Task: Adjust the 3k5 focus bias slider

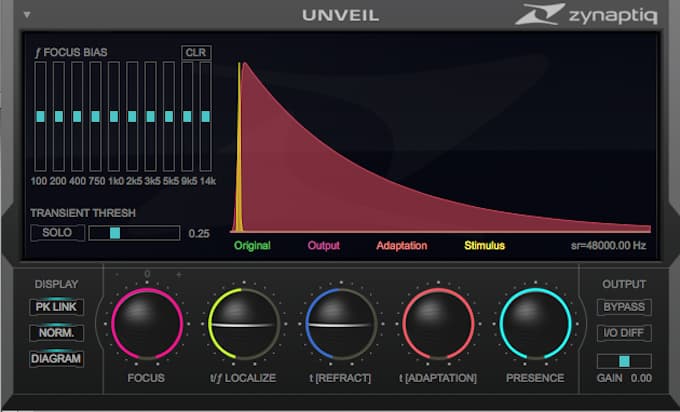Action: pos(150,116)
